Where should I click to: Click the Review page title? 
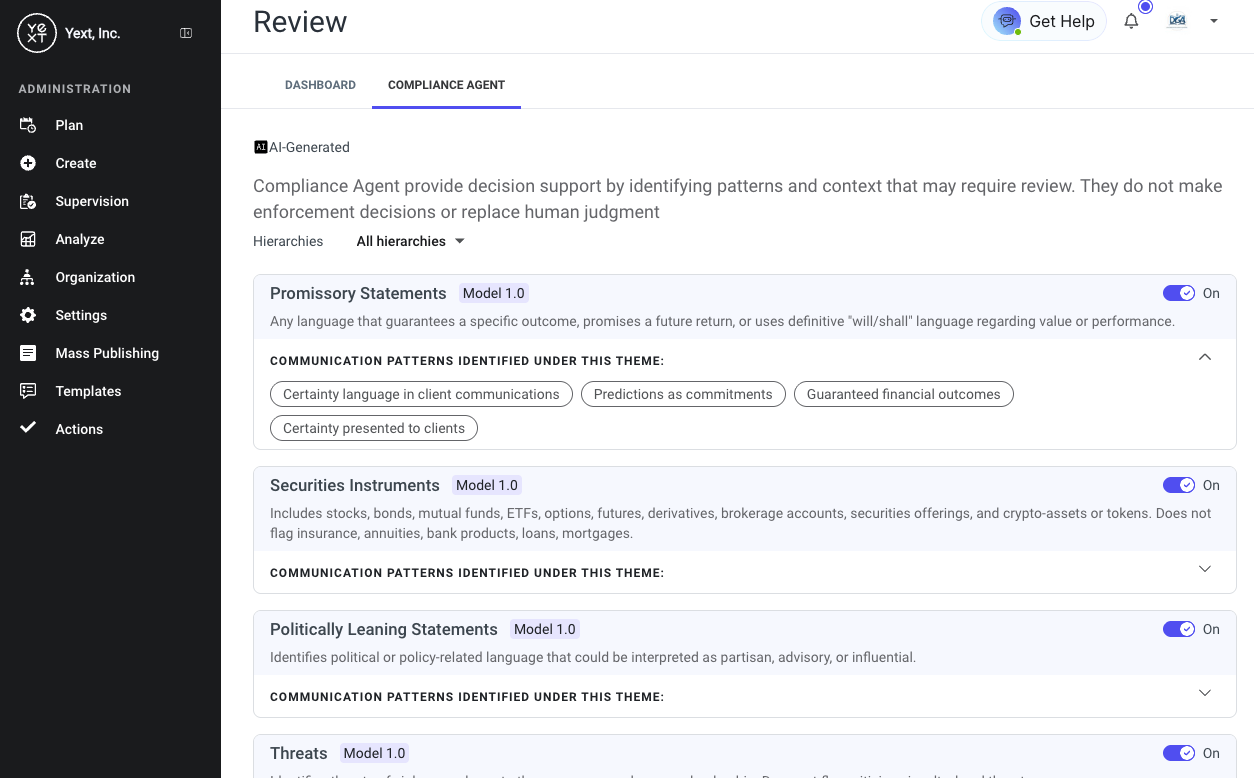[300, 21]
